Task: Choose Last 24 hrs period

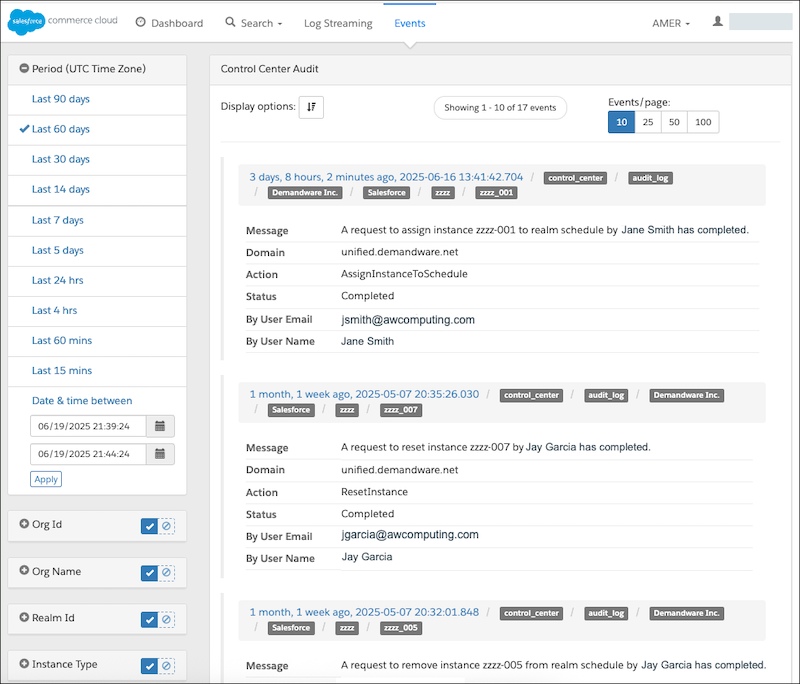Action: click(57, 280)
